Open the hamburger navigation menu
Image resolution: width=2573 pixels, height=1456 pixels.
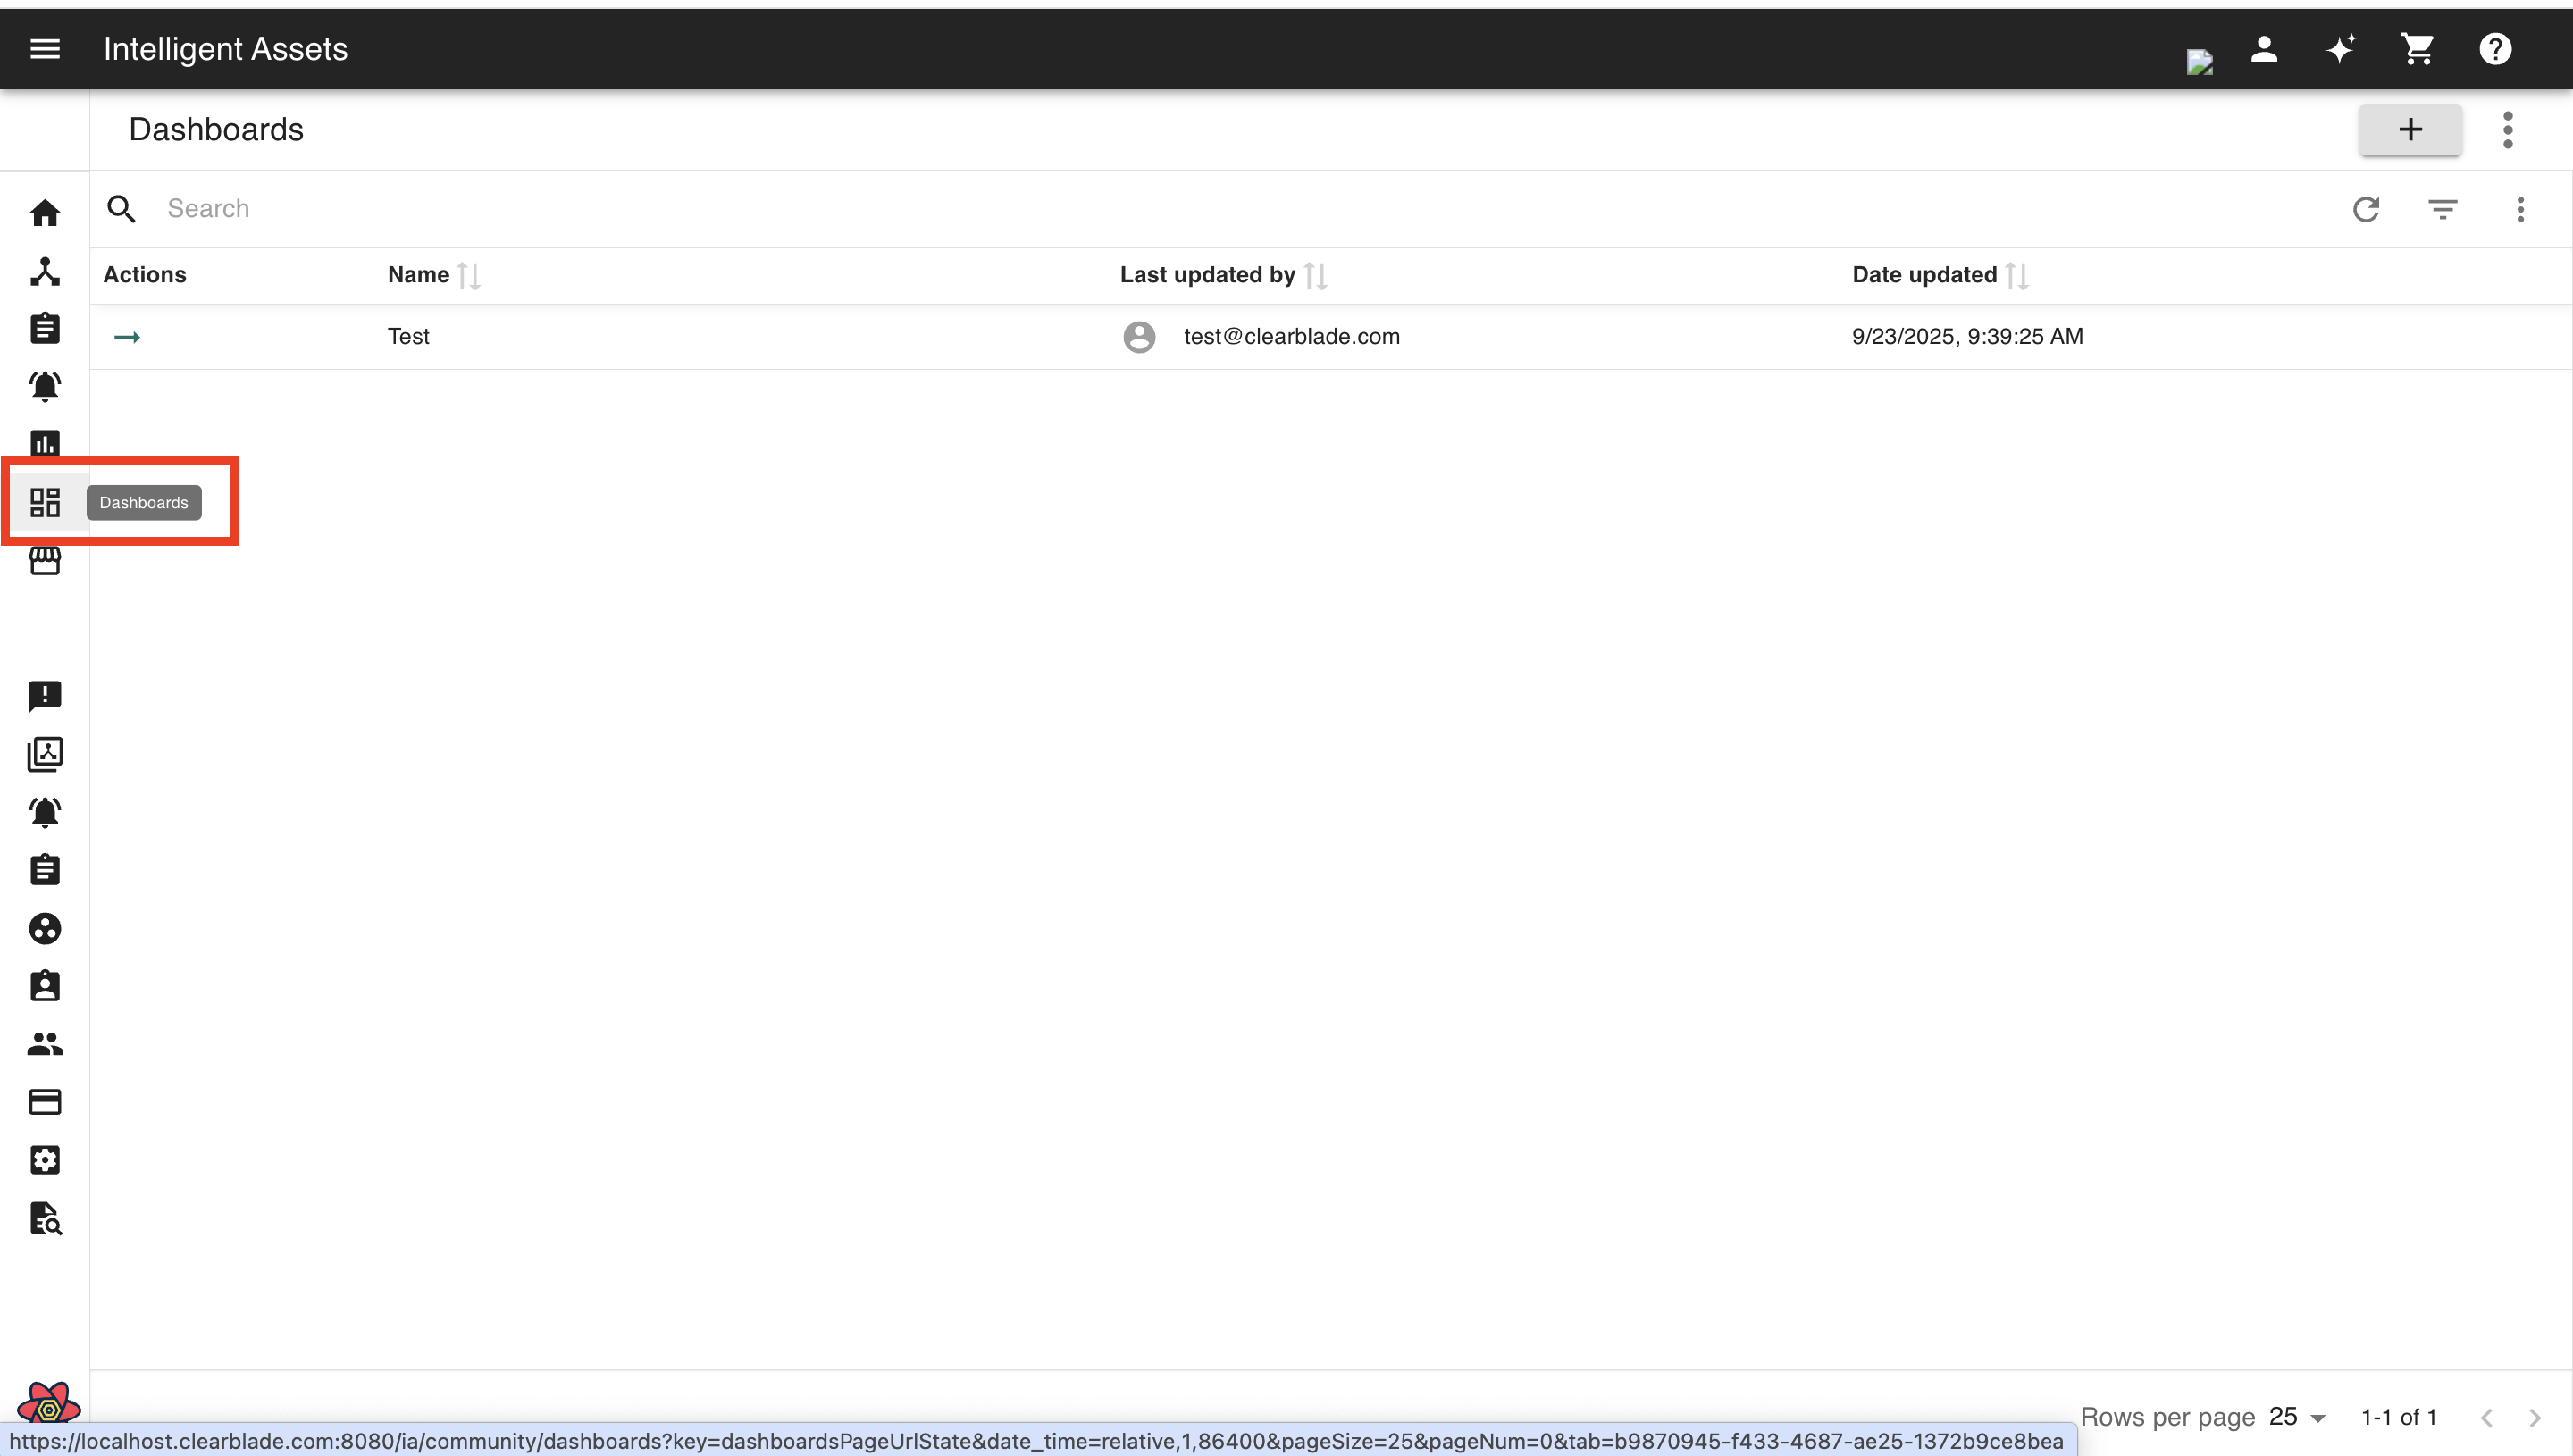[45, 49]
